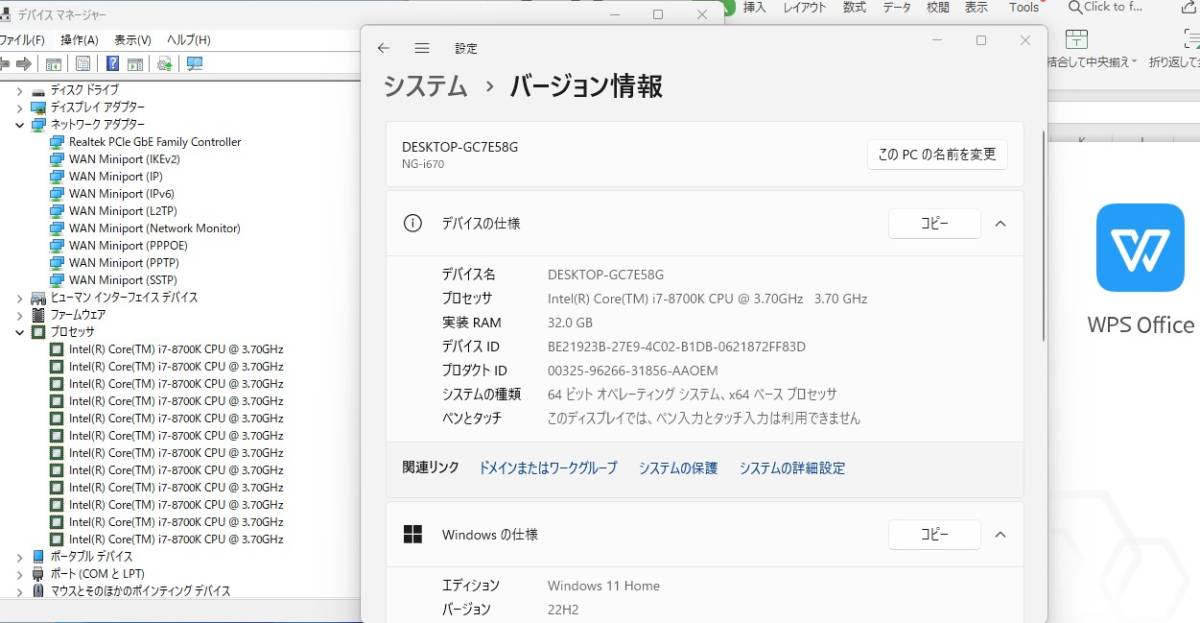Click the scan for hardware changes monitor icon
The width and height of the screenshot is (1200, 623).
(194, 64)
